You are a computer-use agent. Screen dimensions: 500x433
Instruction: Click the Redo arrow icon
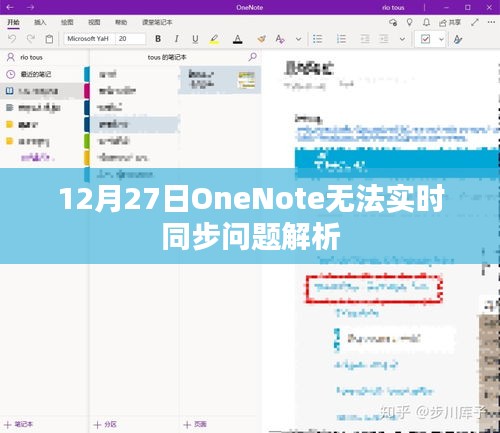[x=31, y=39]
